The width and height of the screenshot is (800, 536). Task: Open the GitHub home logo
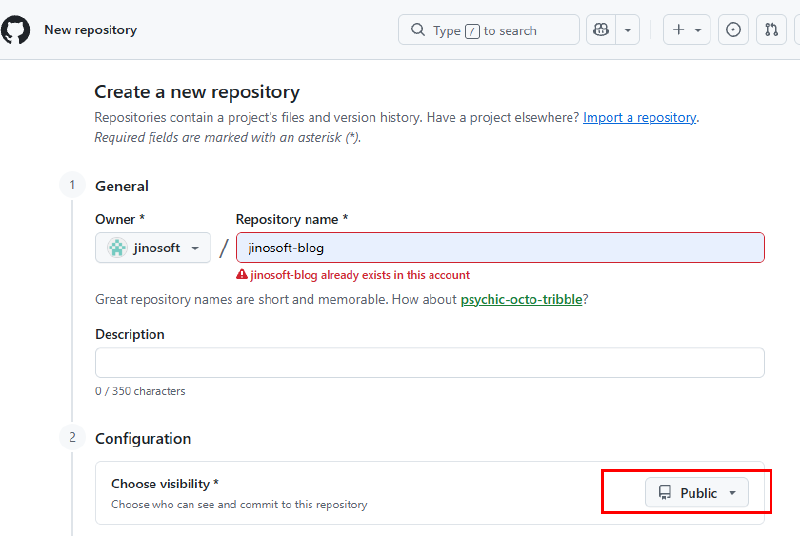[15, 30]
